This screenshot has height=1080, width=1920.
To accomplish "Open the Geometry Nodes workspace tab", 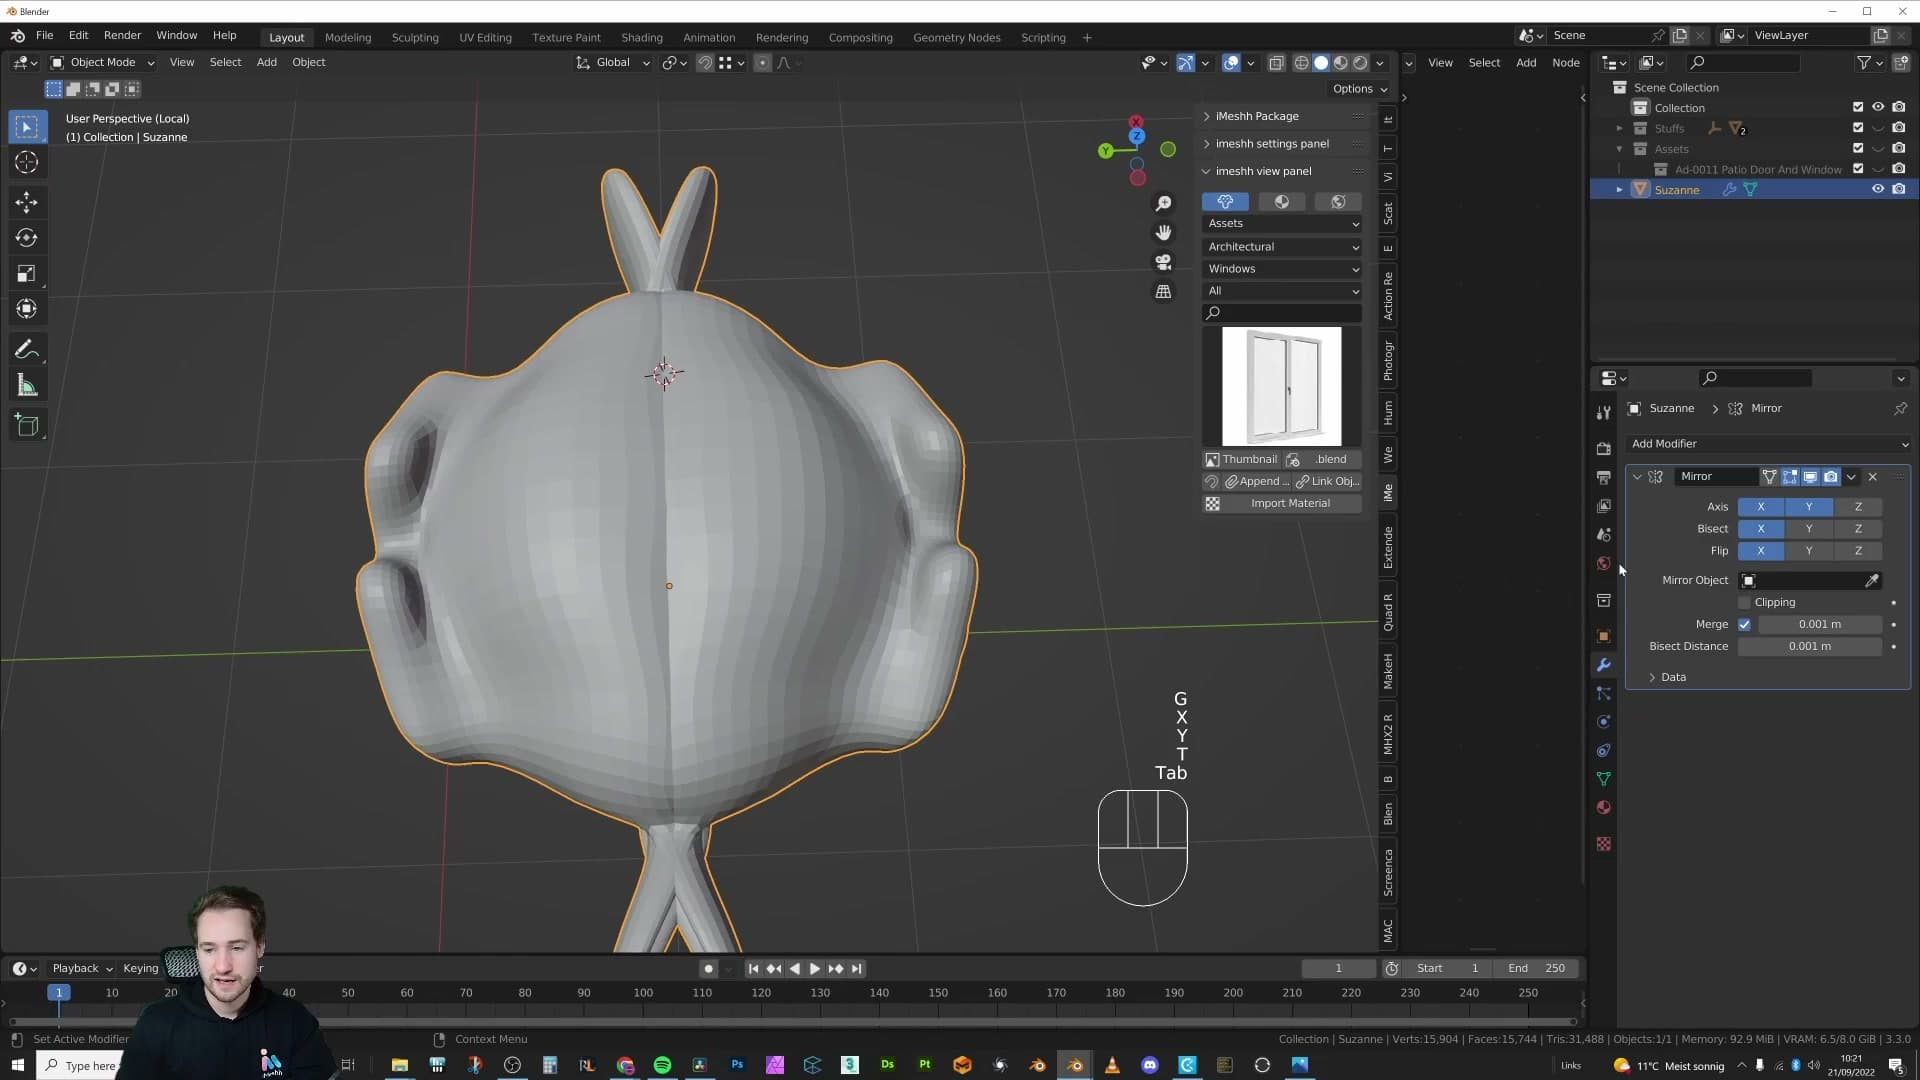I will click(x=957, y=38).
